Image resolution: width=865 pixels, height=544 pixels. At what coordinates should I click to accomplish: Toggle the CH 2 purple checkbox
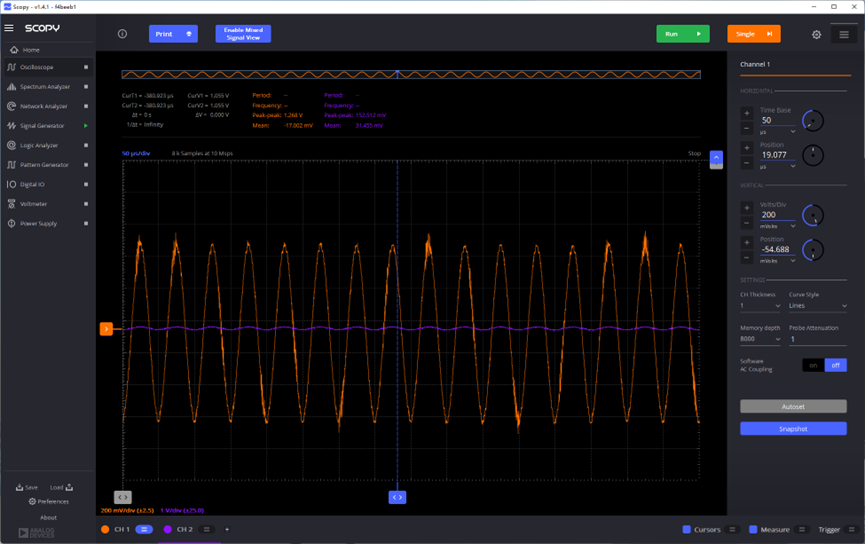coord(168,530)
